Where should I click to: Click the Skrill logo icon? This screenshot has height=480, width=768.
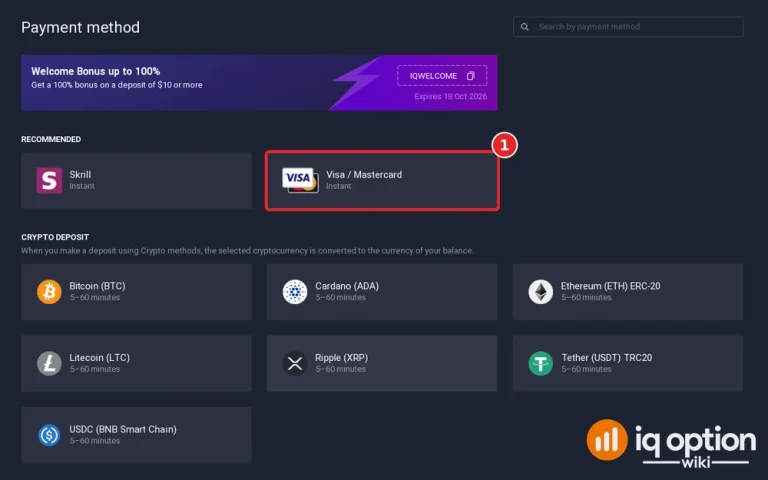tap(49, 180)
